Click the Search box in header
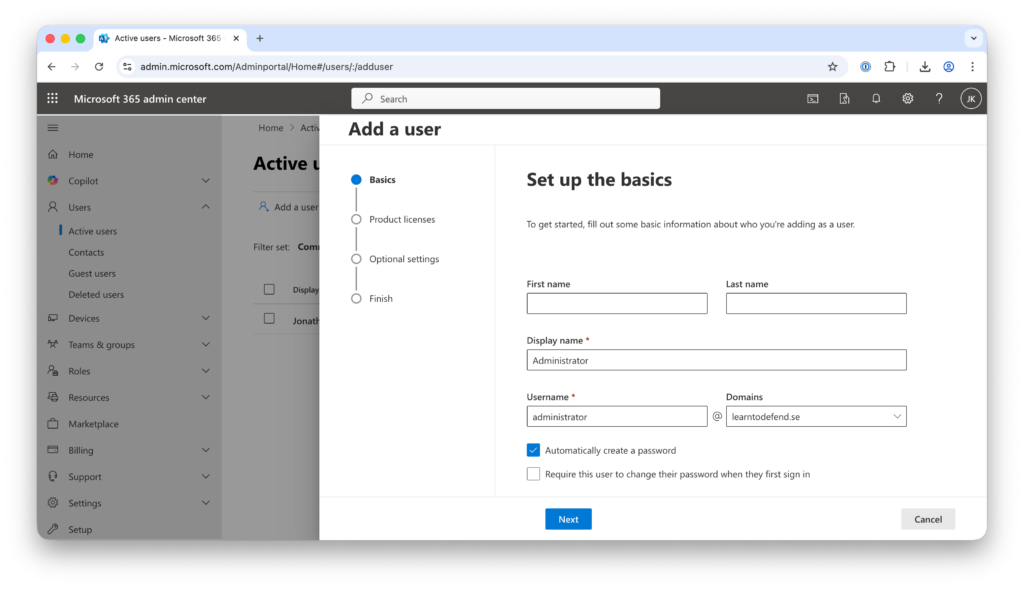 pos(506,99)
